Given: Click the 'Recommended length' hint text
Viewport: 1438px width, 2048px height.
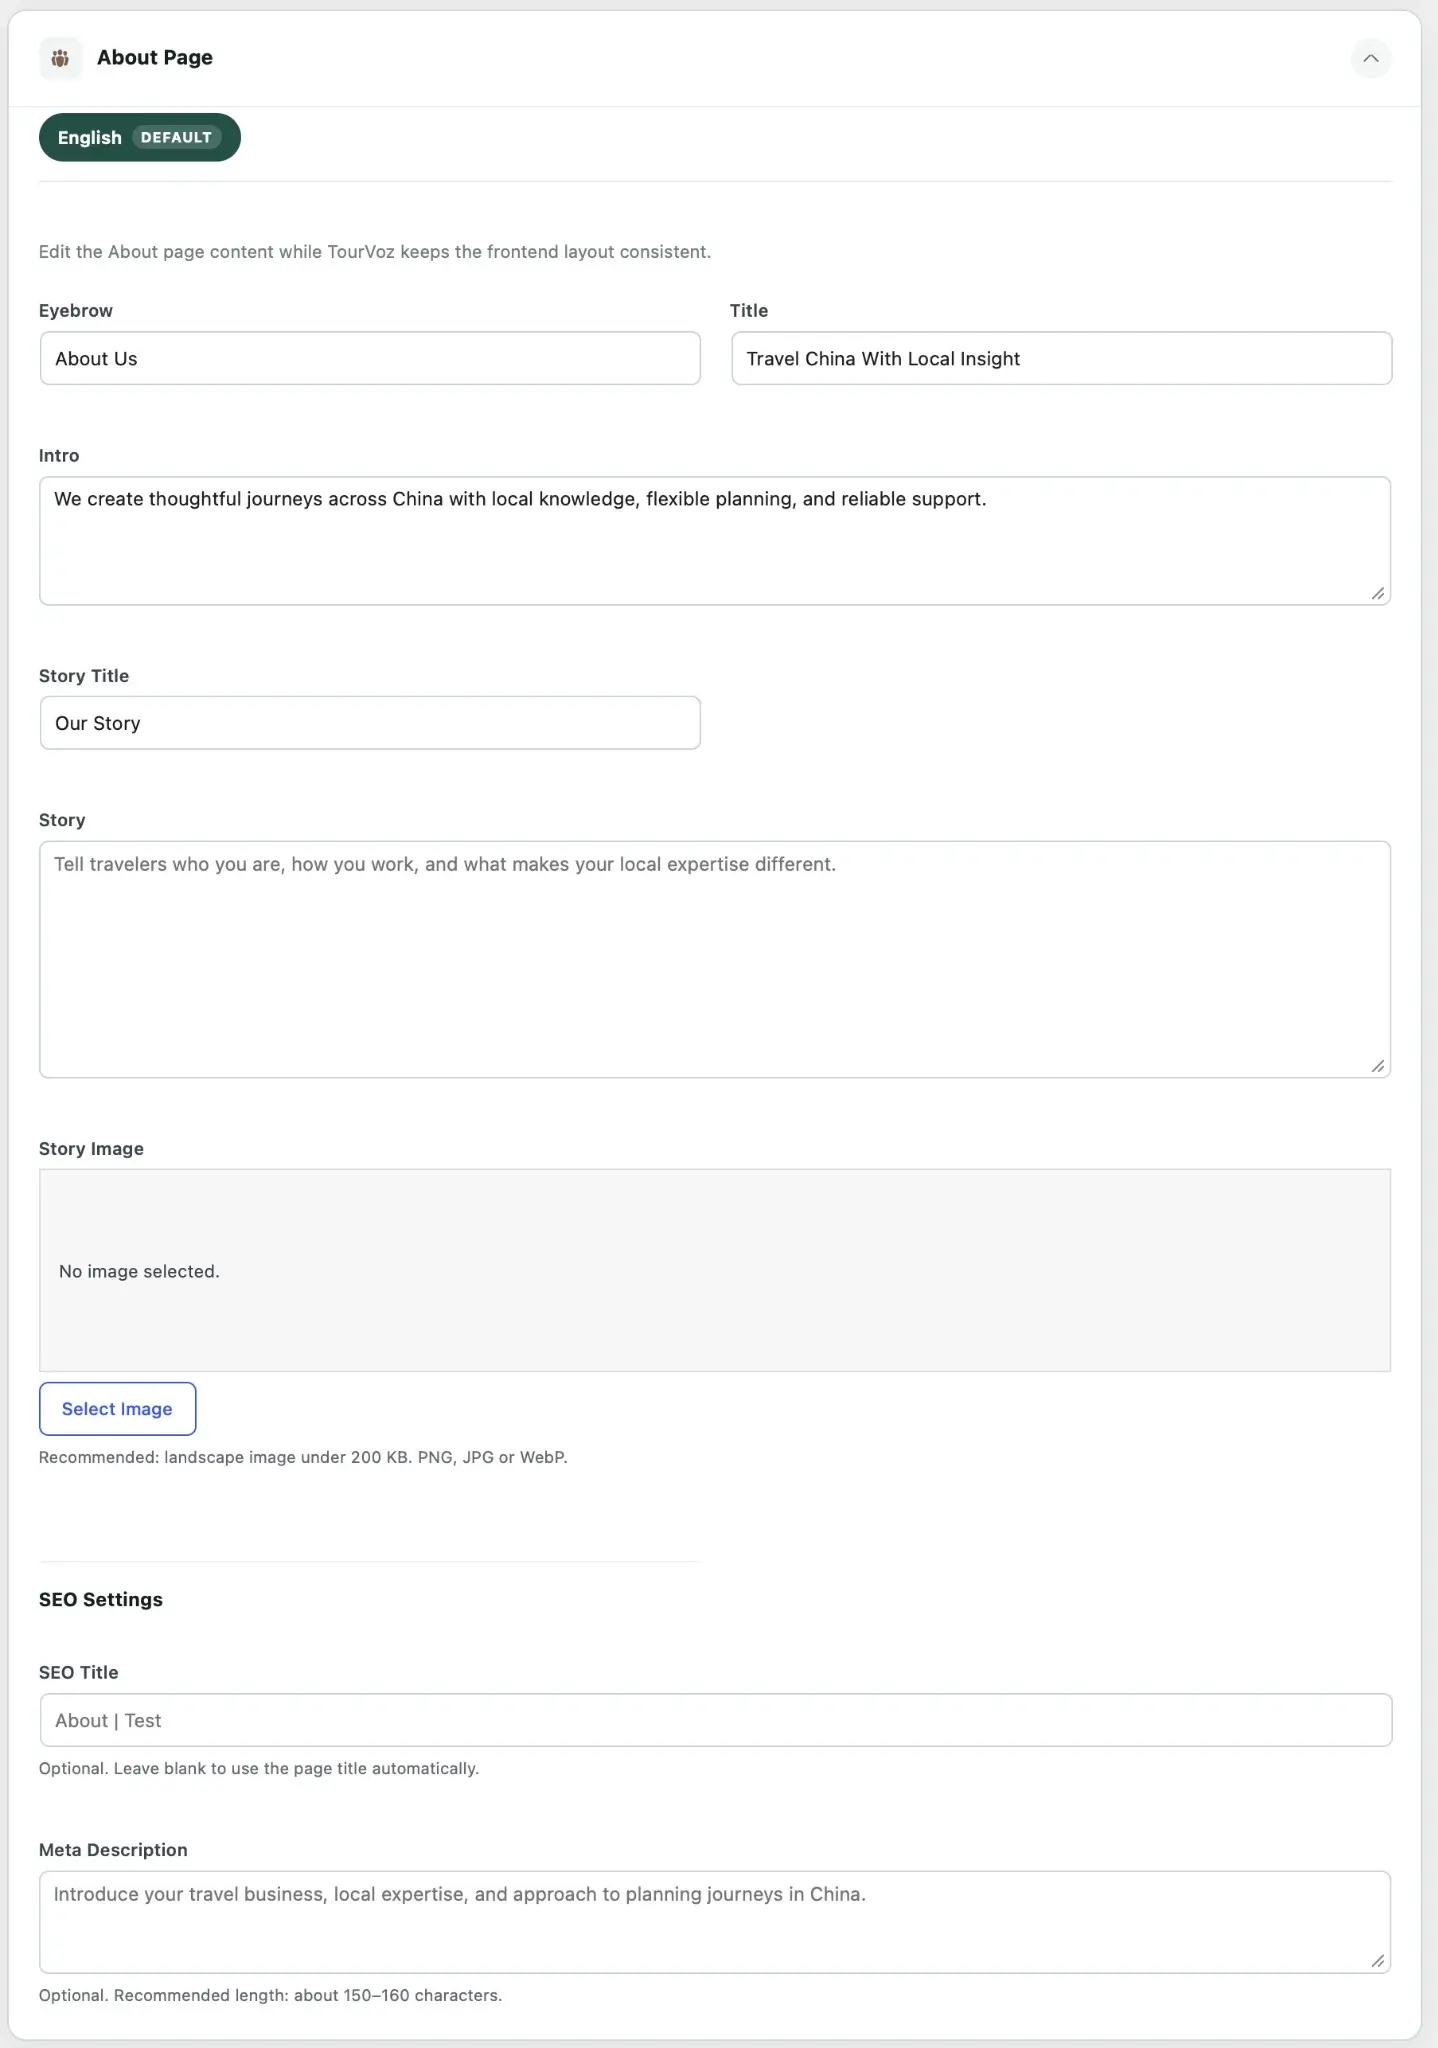Looking at the screenshot, I should (270, 1996).
